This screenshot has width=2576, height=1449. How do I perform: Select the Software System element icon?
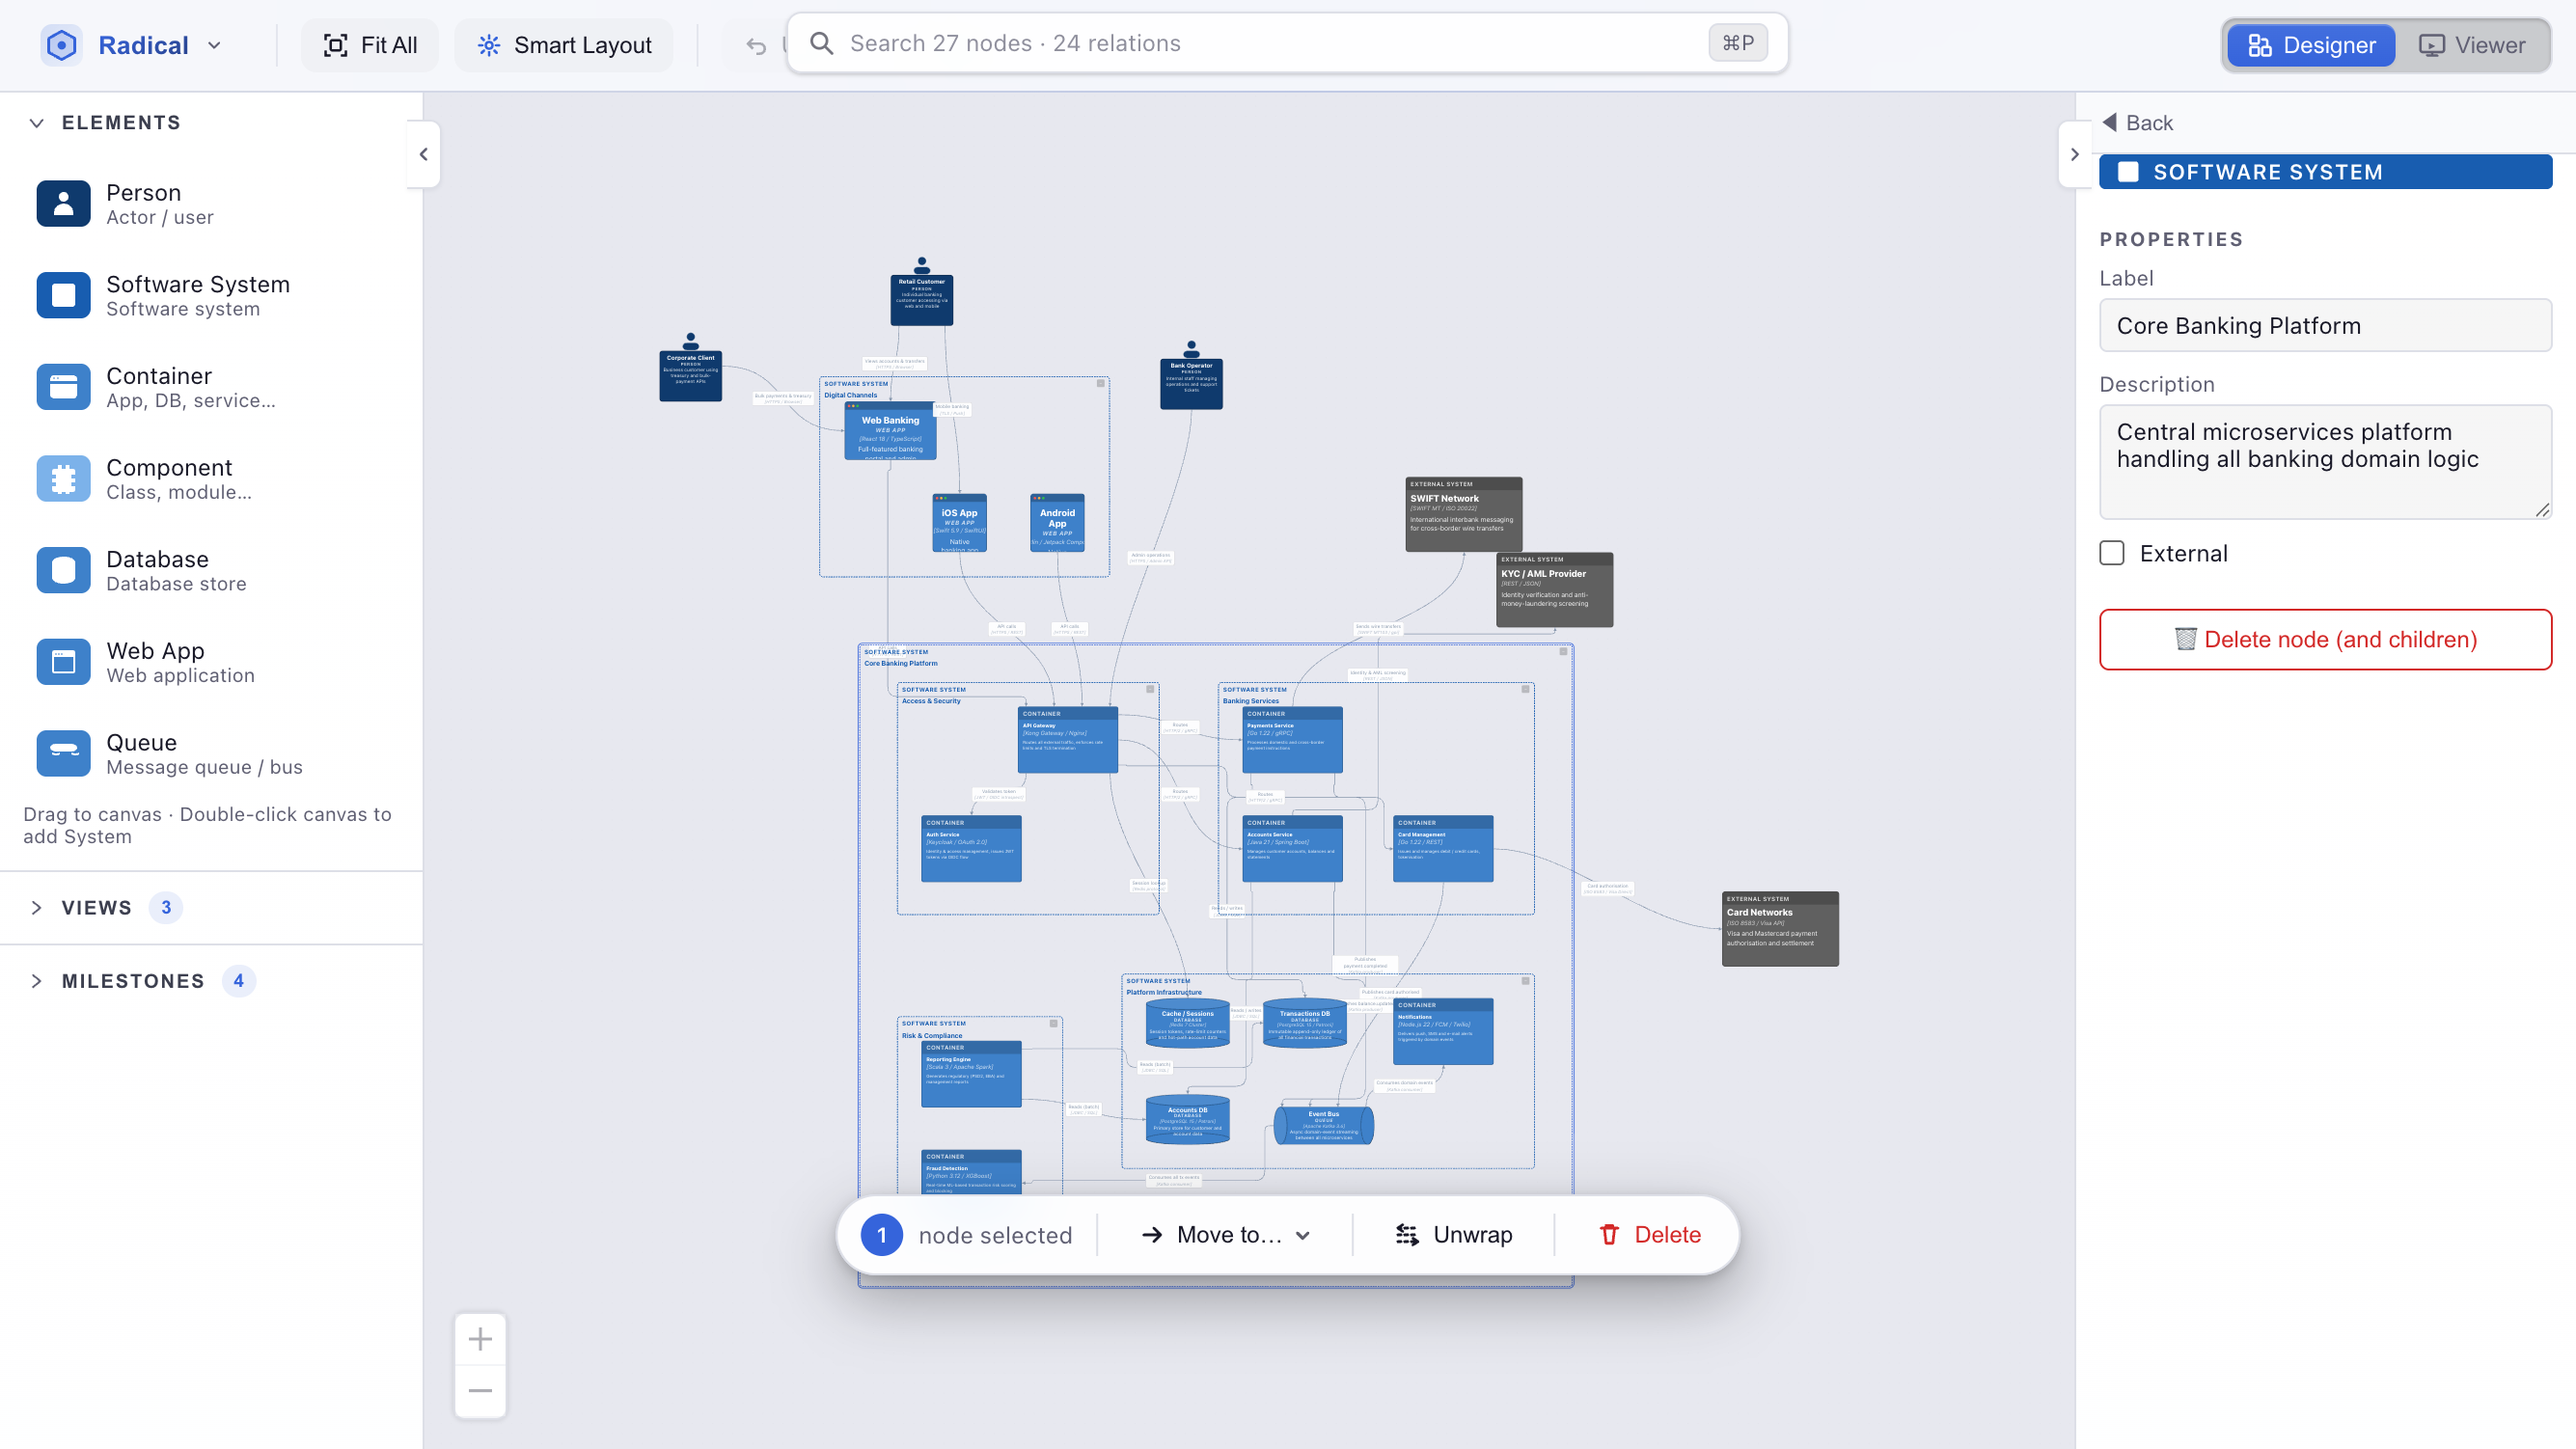(x=63, y=295)
